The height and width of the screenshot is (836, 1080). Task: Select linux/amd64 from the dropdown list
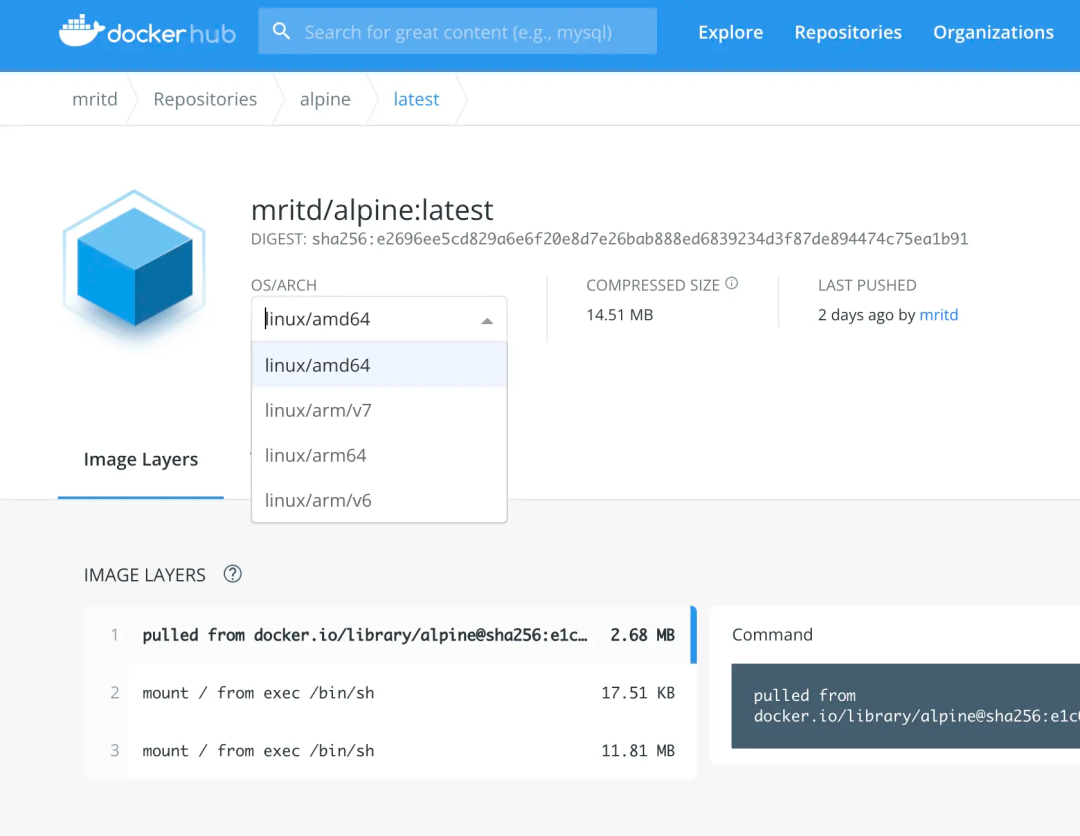point(379,365)
